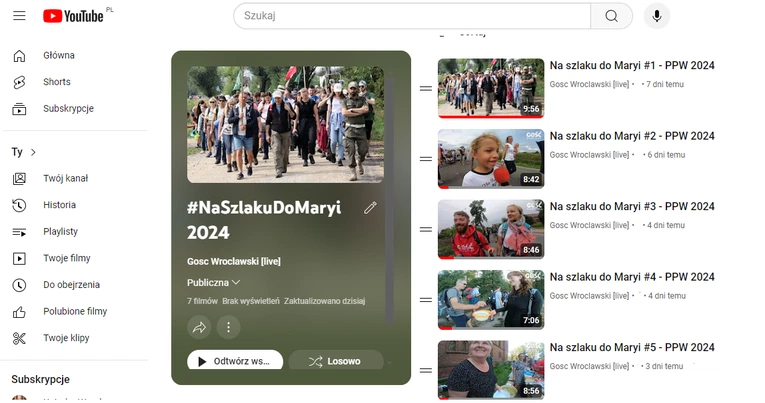The width and height of the screenshot is (765, 403).
Task: Open Historia in the sidebar
Action: [60, 205]
